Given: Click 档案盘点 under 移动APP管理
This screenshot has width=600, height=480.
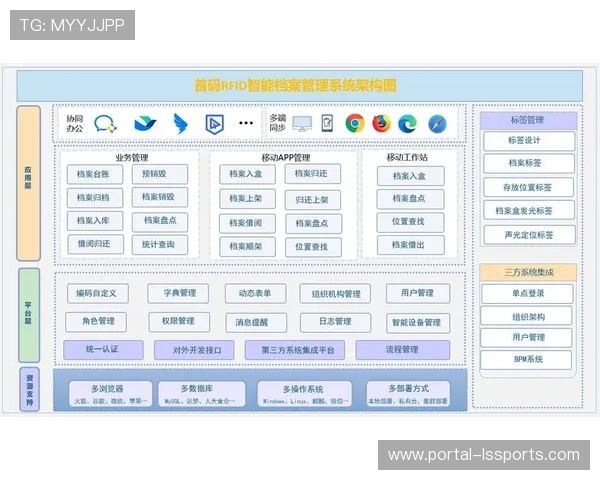Looking at the screenshot, I should (313, 224).
